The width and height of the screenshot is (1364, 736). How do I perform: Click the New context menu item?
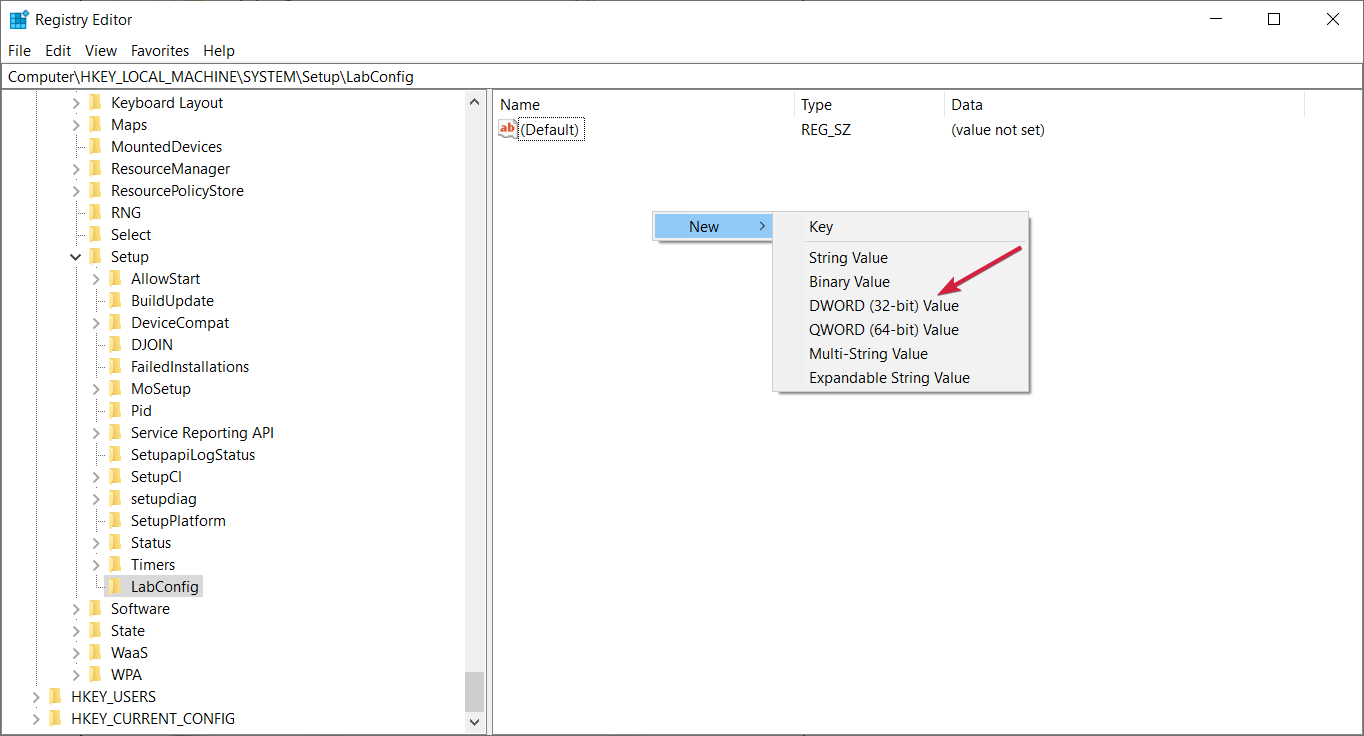pos(713,226)
